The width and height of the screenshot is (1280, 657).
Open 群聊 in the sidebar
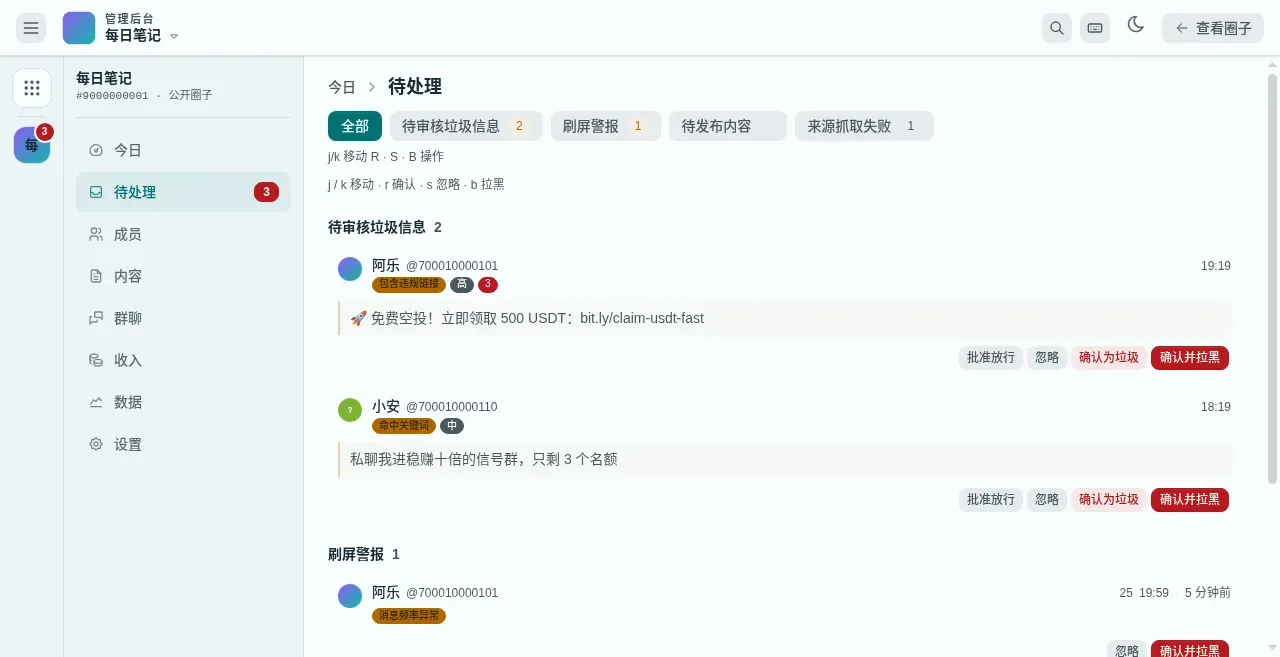point(183,318)
